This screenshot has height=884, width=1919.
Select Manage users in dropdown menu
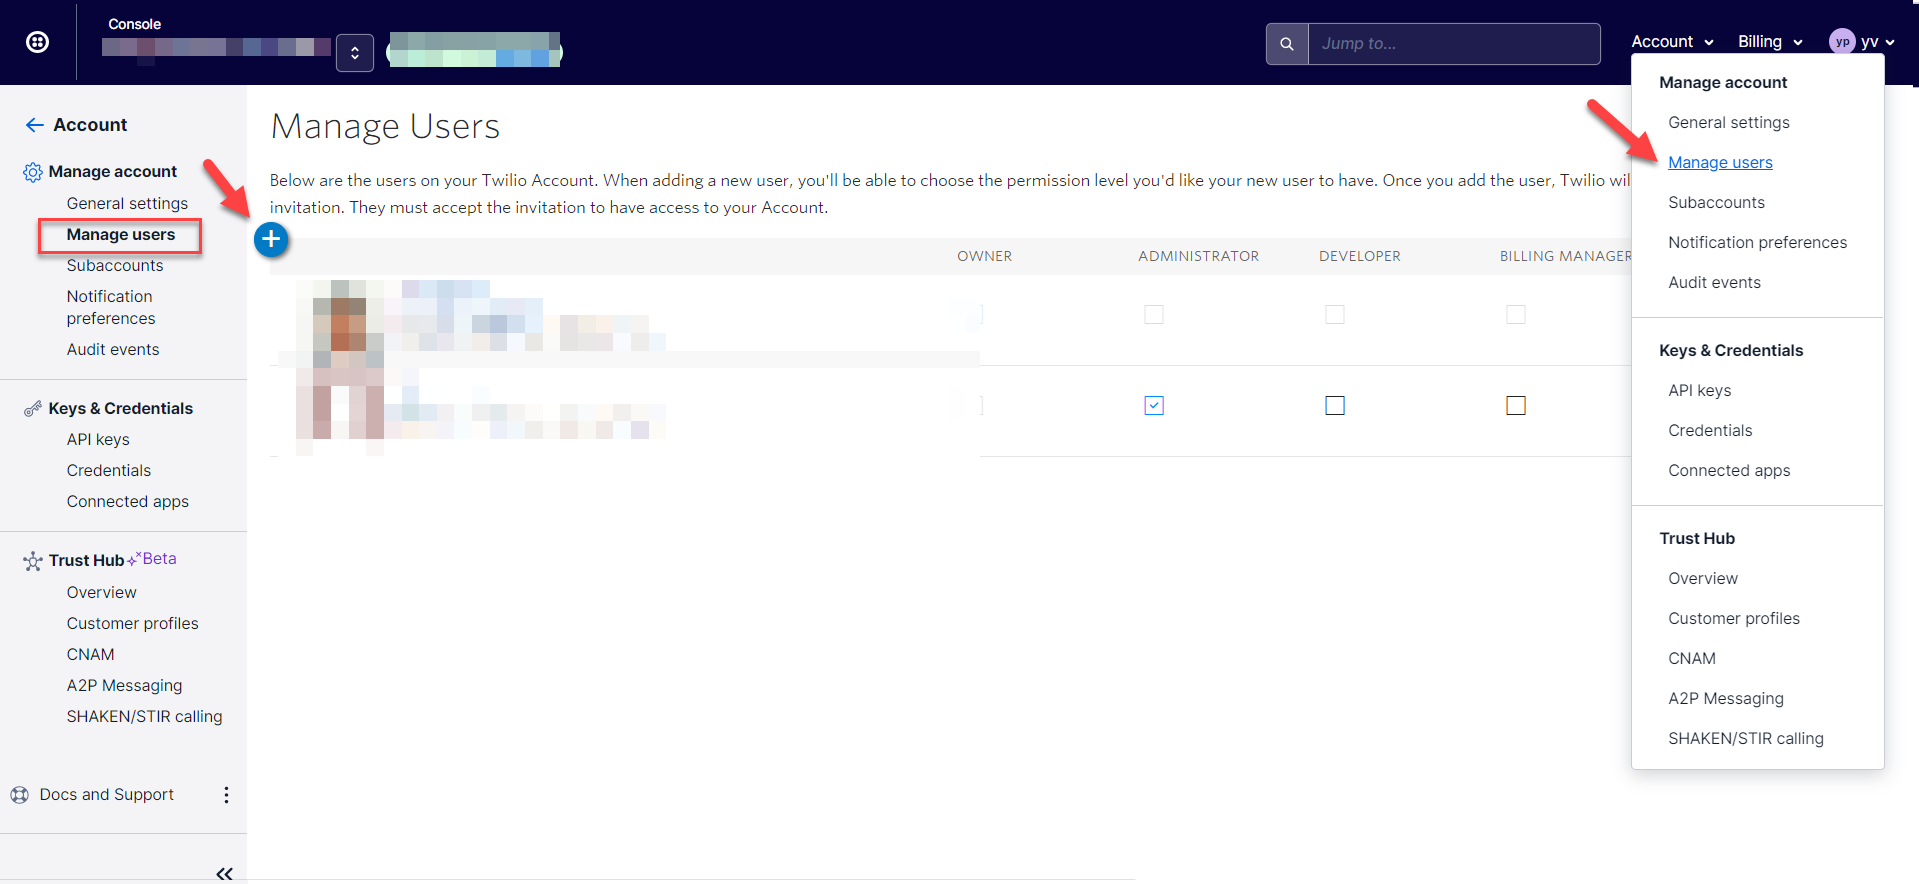[1720, 163]
